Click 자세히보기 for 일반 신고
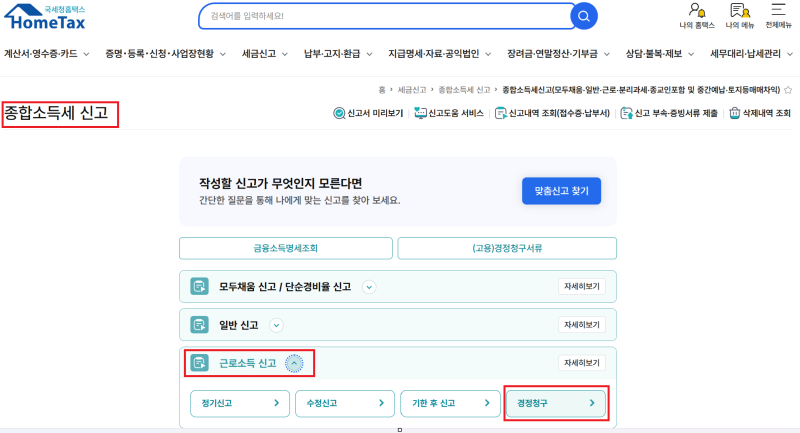Viewport: 800px width, 433px height. pos(582,325)
